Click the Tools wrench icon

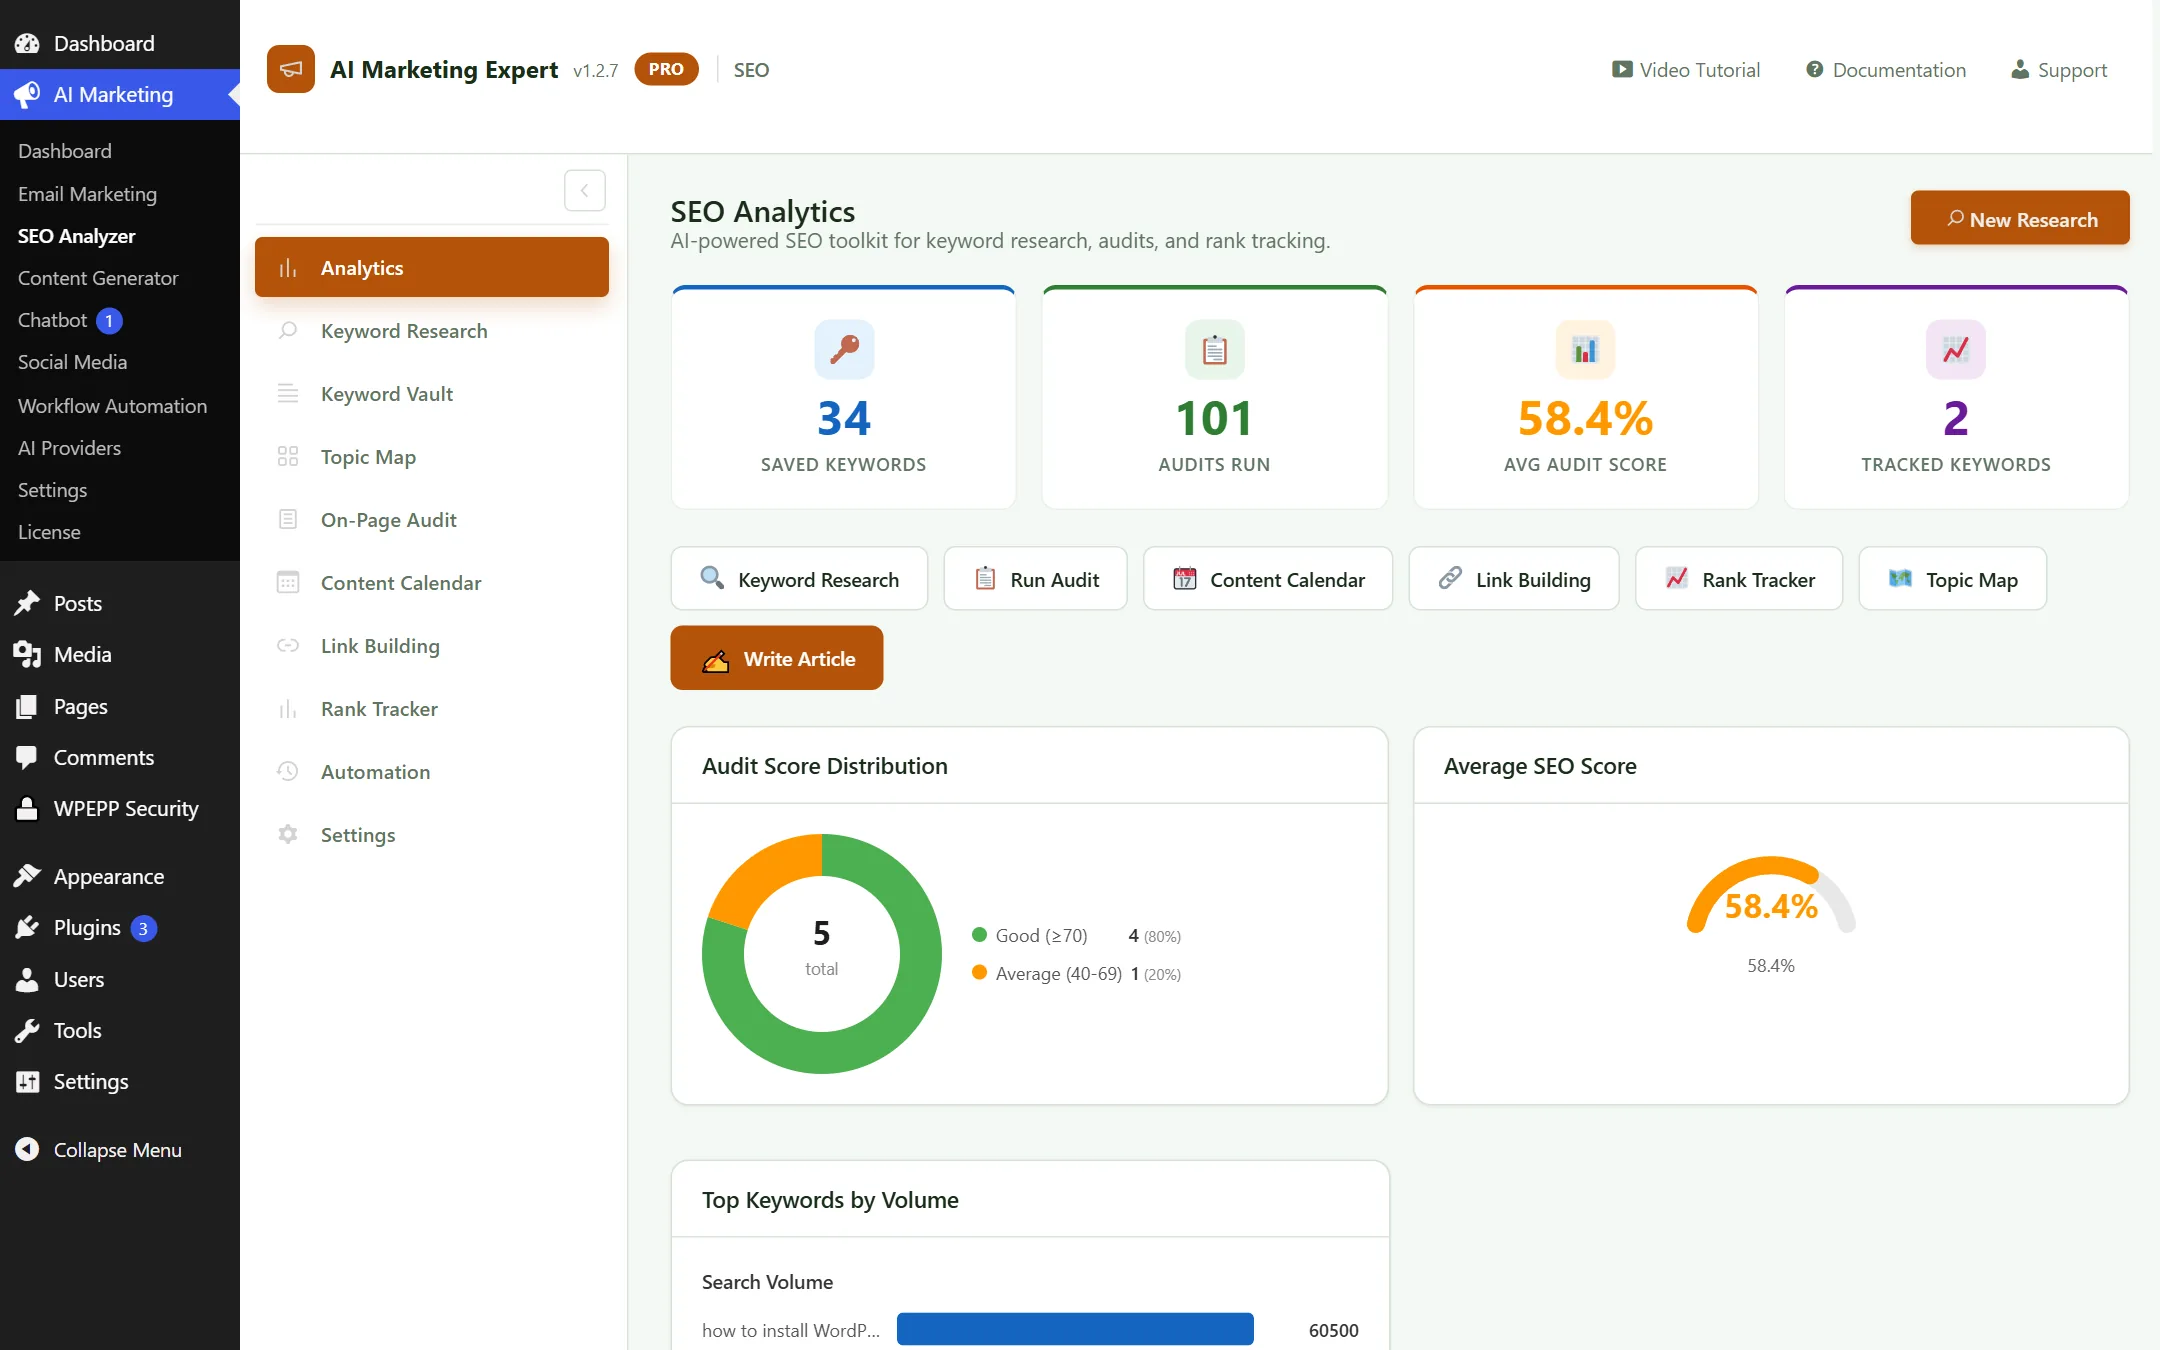click(27, 1030)
